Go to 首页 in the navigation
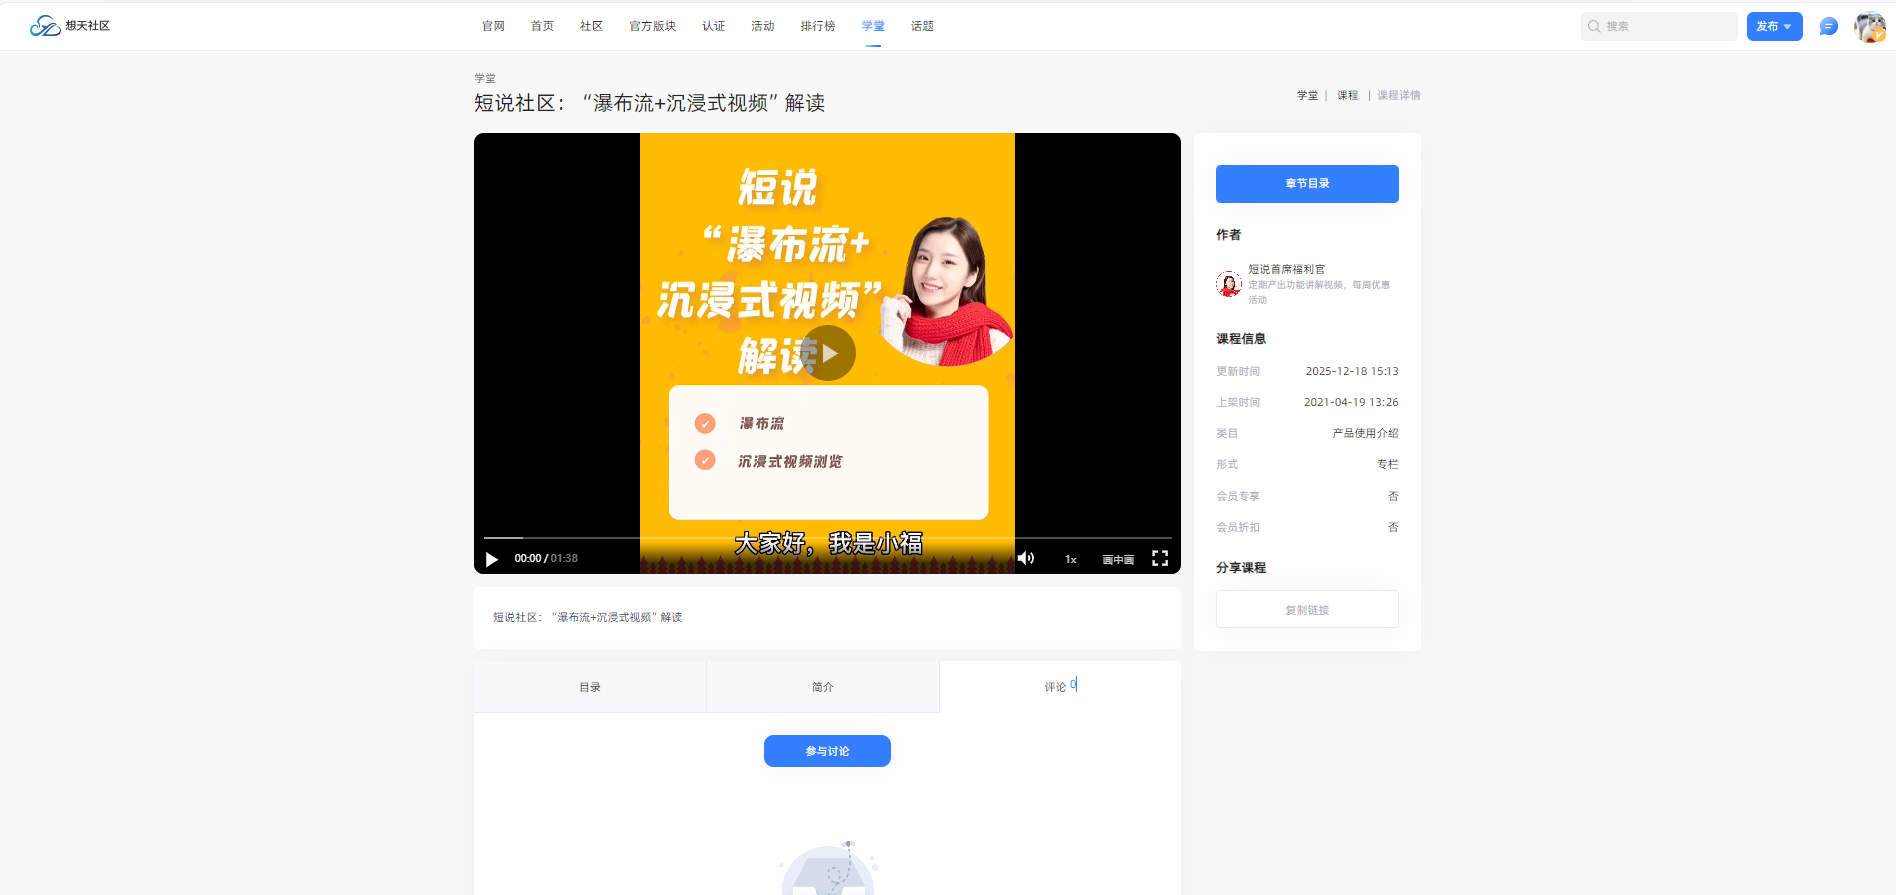 coord(542,26)
